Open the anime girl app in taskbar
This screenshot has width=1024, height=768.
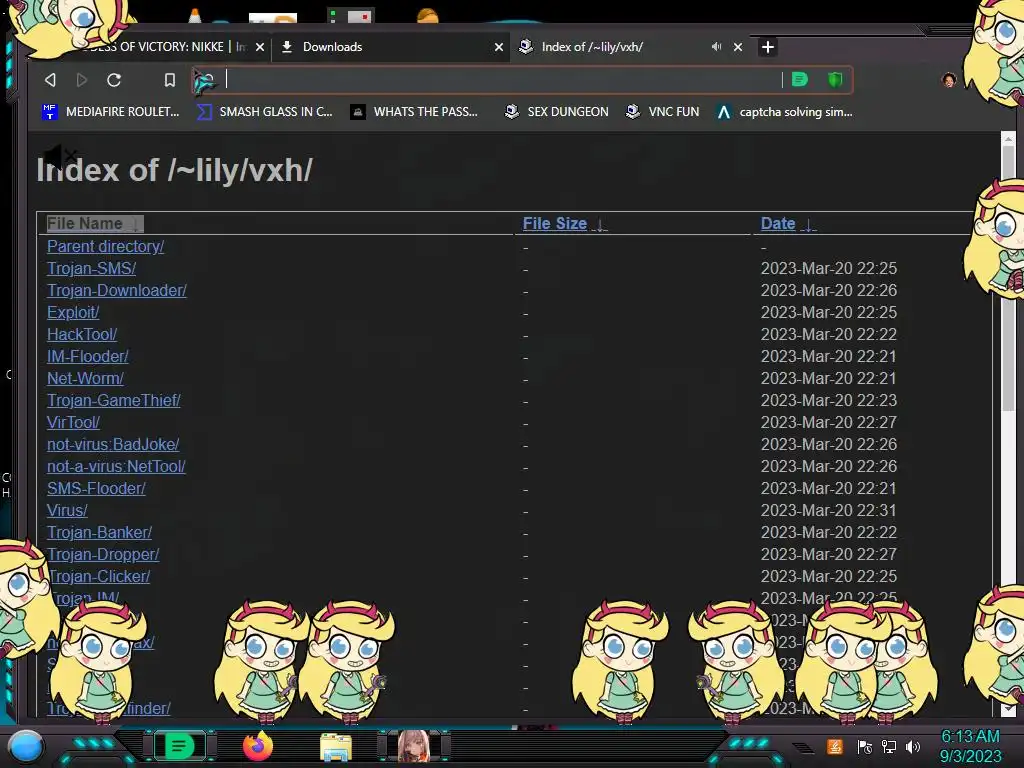tap(414, 746)
